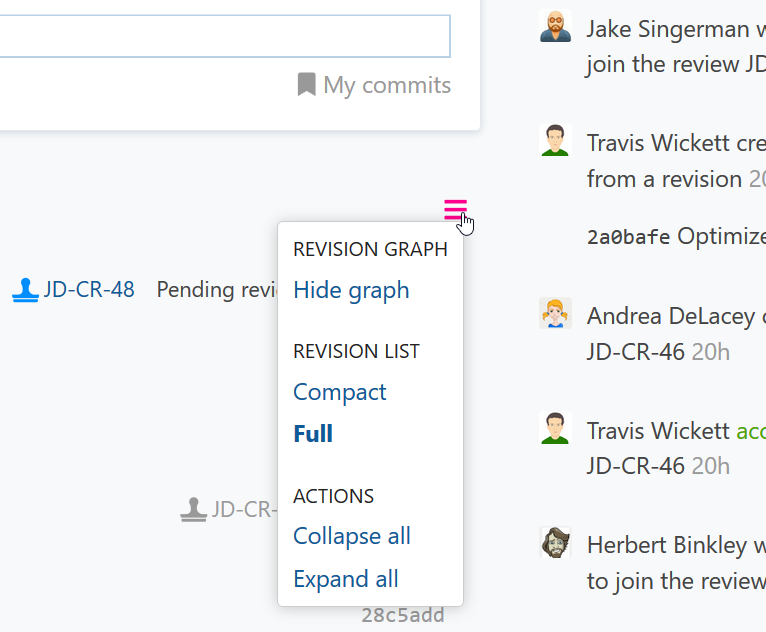Click Travis Wickett's avatar beside the accepted entry
Screen dimensions: 766x632
click(x=555, y=428)
